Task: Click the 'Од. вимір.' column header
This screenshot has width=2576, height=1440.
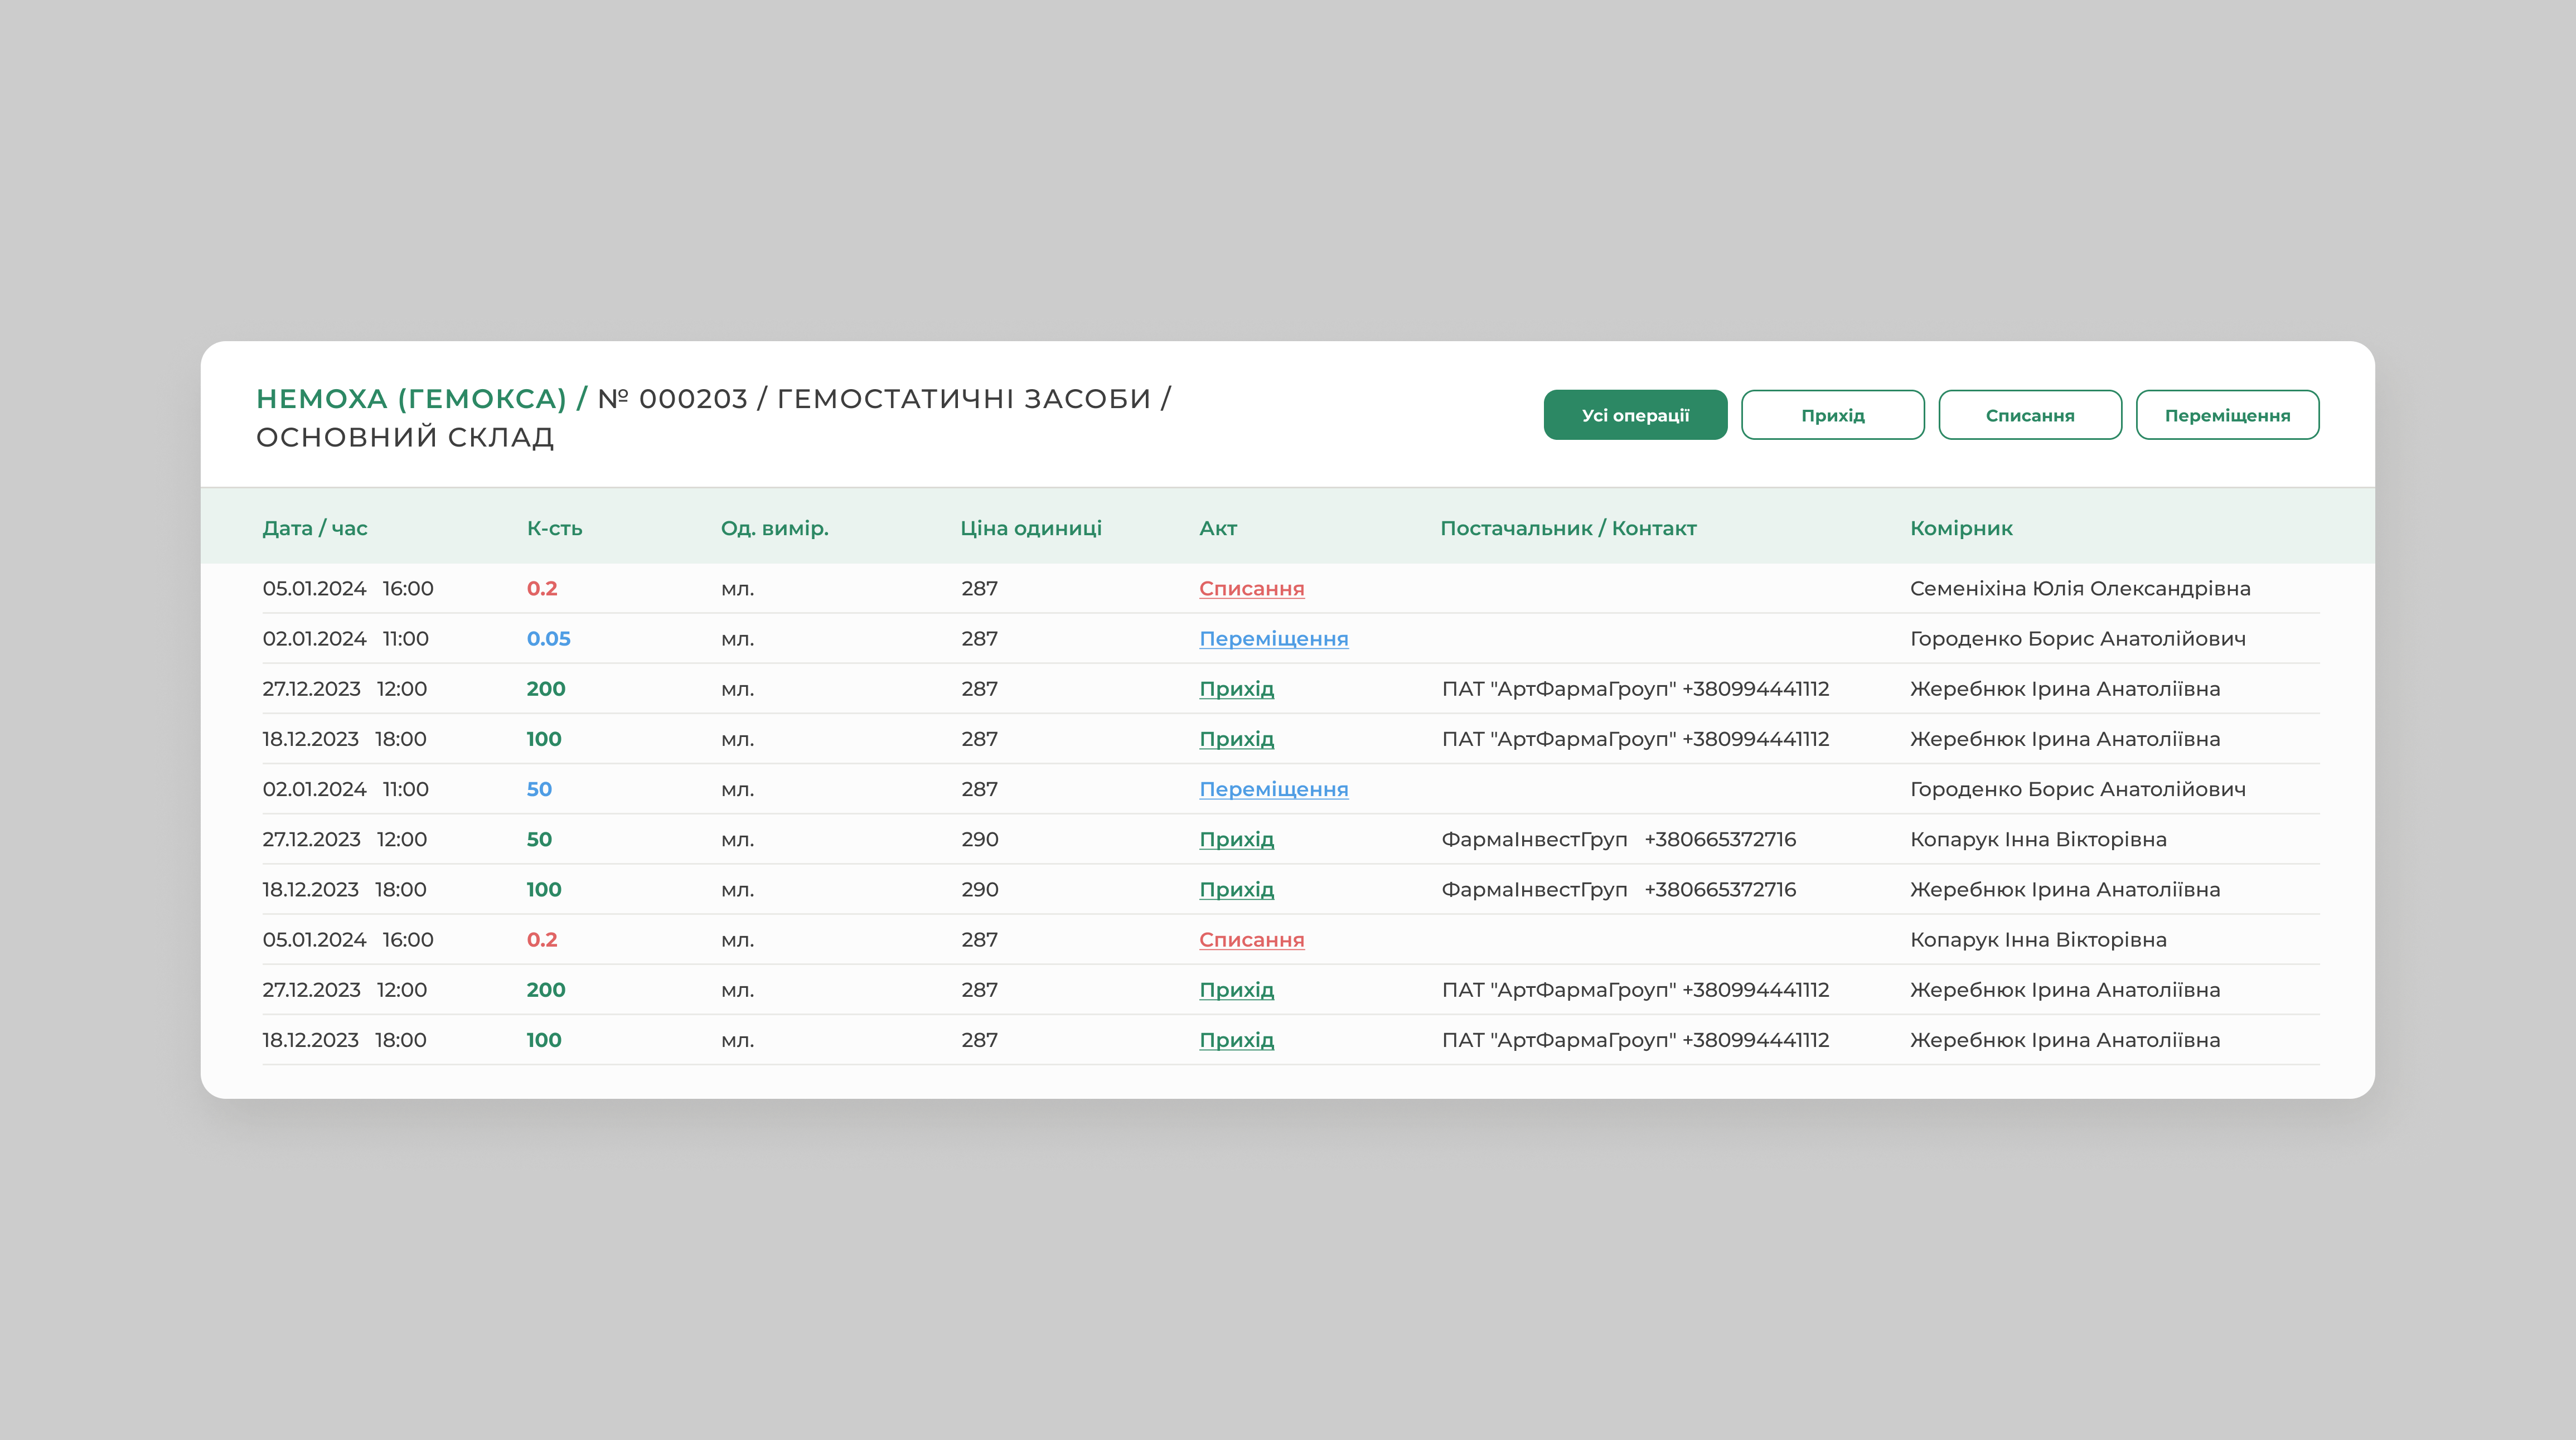Action: click(x=774, y=528)
